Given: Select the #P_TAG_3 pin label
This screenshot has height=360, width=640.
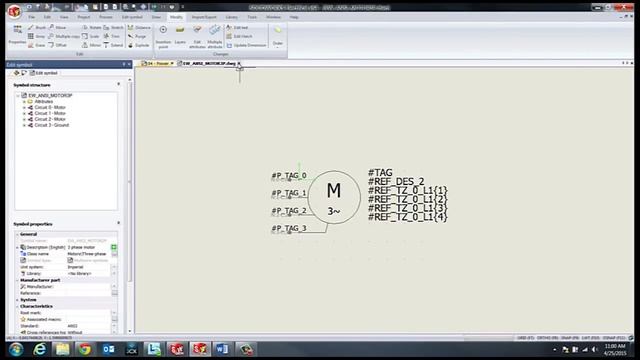Looking at the screenshot, I should point(289,228).
